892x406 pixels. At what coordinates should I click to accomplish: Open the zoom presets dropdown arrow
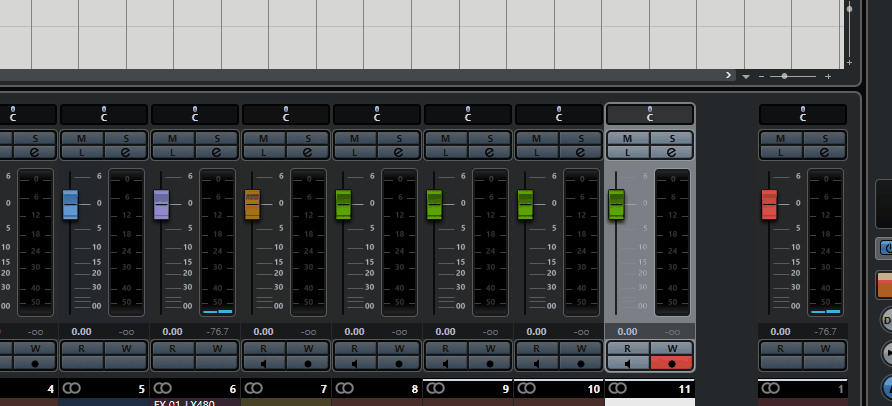pos(746,76)
